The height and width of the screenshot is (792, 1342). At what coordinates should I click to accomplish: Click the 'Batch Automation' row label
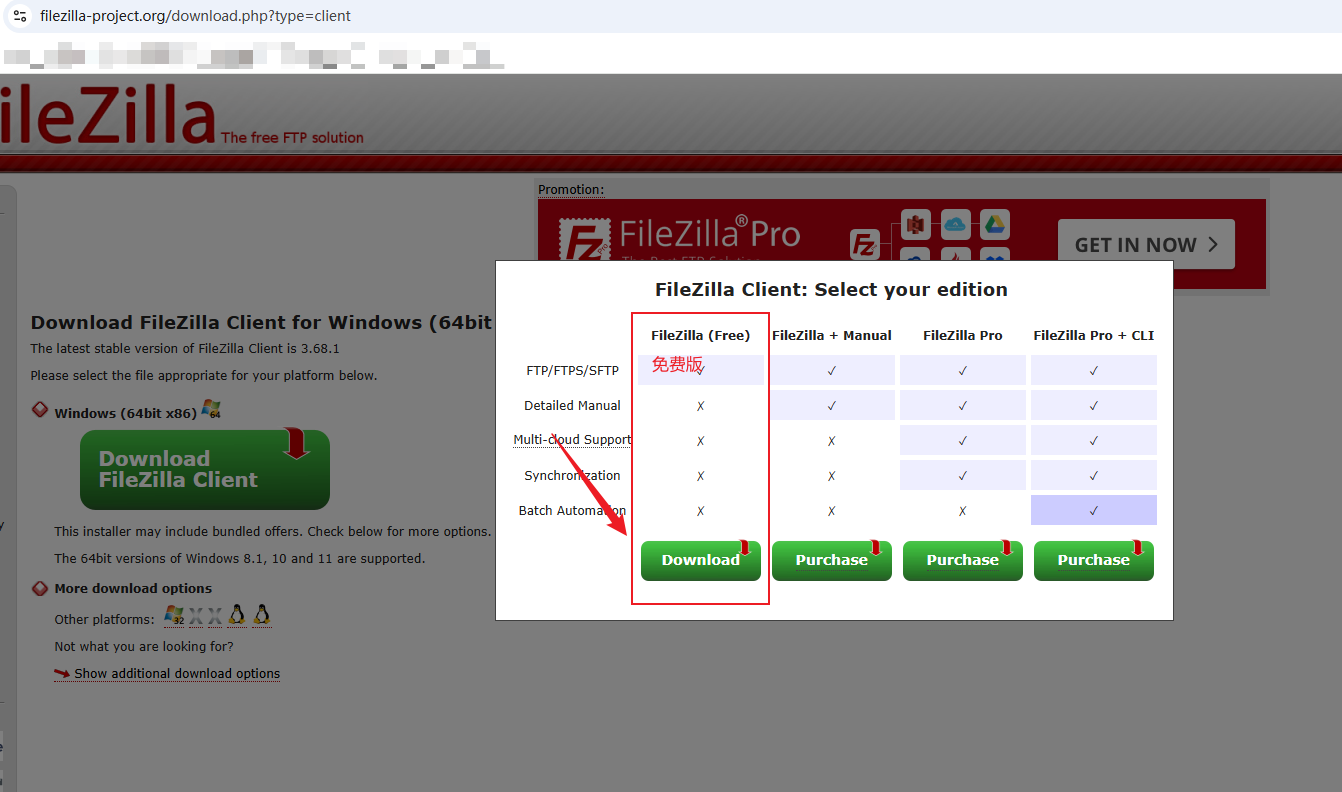(x=572, y=511)
